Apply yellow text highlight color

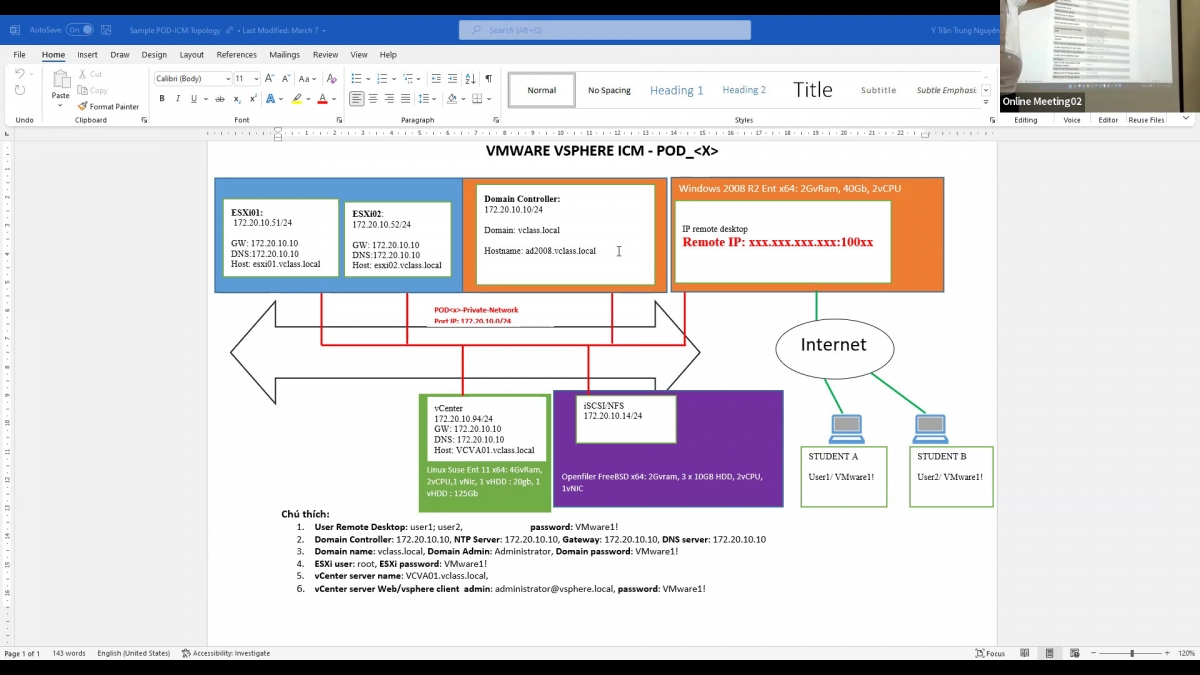point(296,99)
